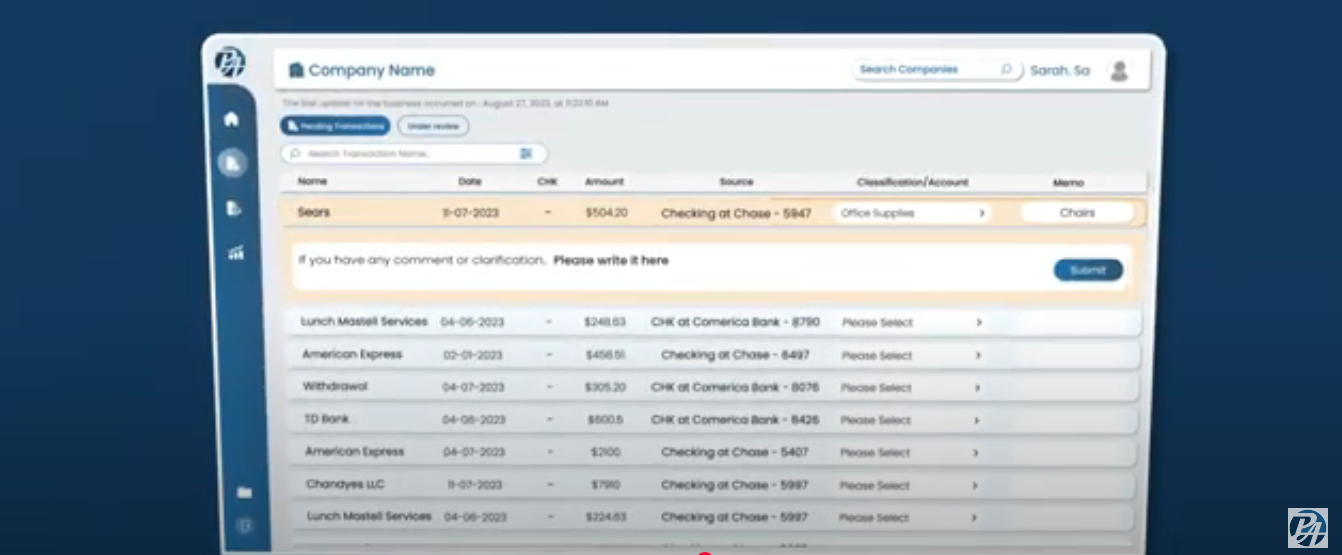Image resolution: width=1342 pixels, height=555 pixels.
Task: Open the user profile avatar
Action: pyautogui.click(x=1120, y=71)
